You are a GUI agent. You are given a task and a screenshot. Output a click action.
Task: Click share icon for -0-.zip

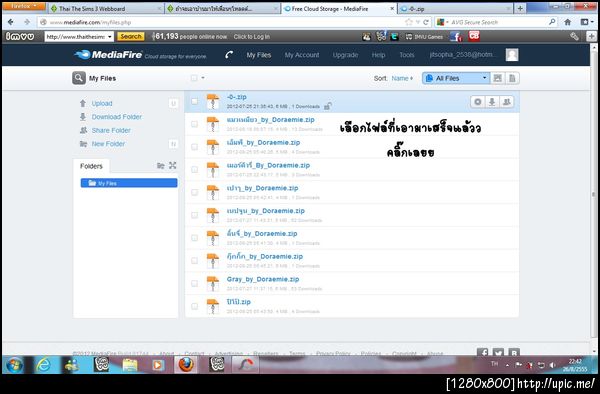507,102
